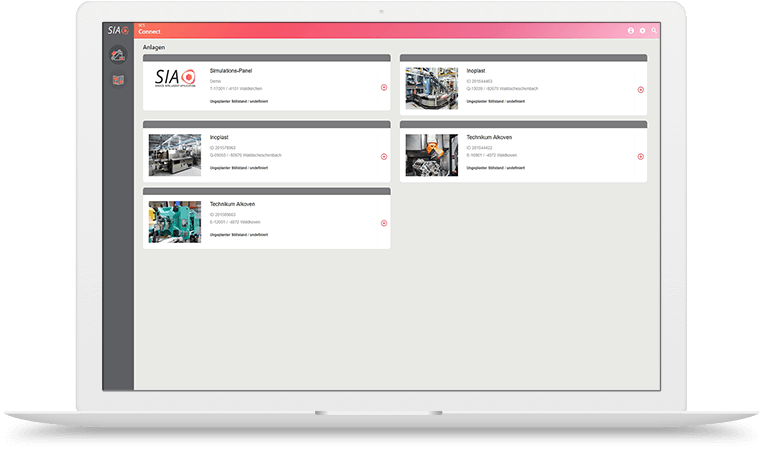The height and width of the screenshot is (449, 763).
Task: Click status icon on Technikum Alkoven card with turquoise machine
Action: (x=384, y=223)
